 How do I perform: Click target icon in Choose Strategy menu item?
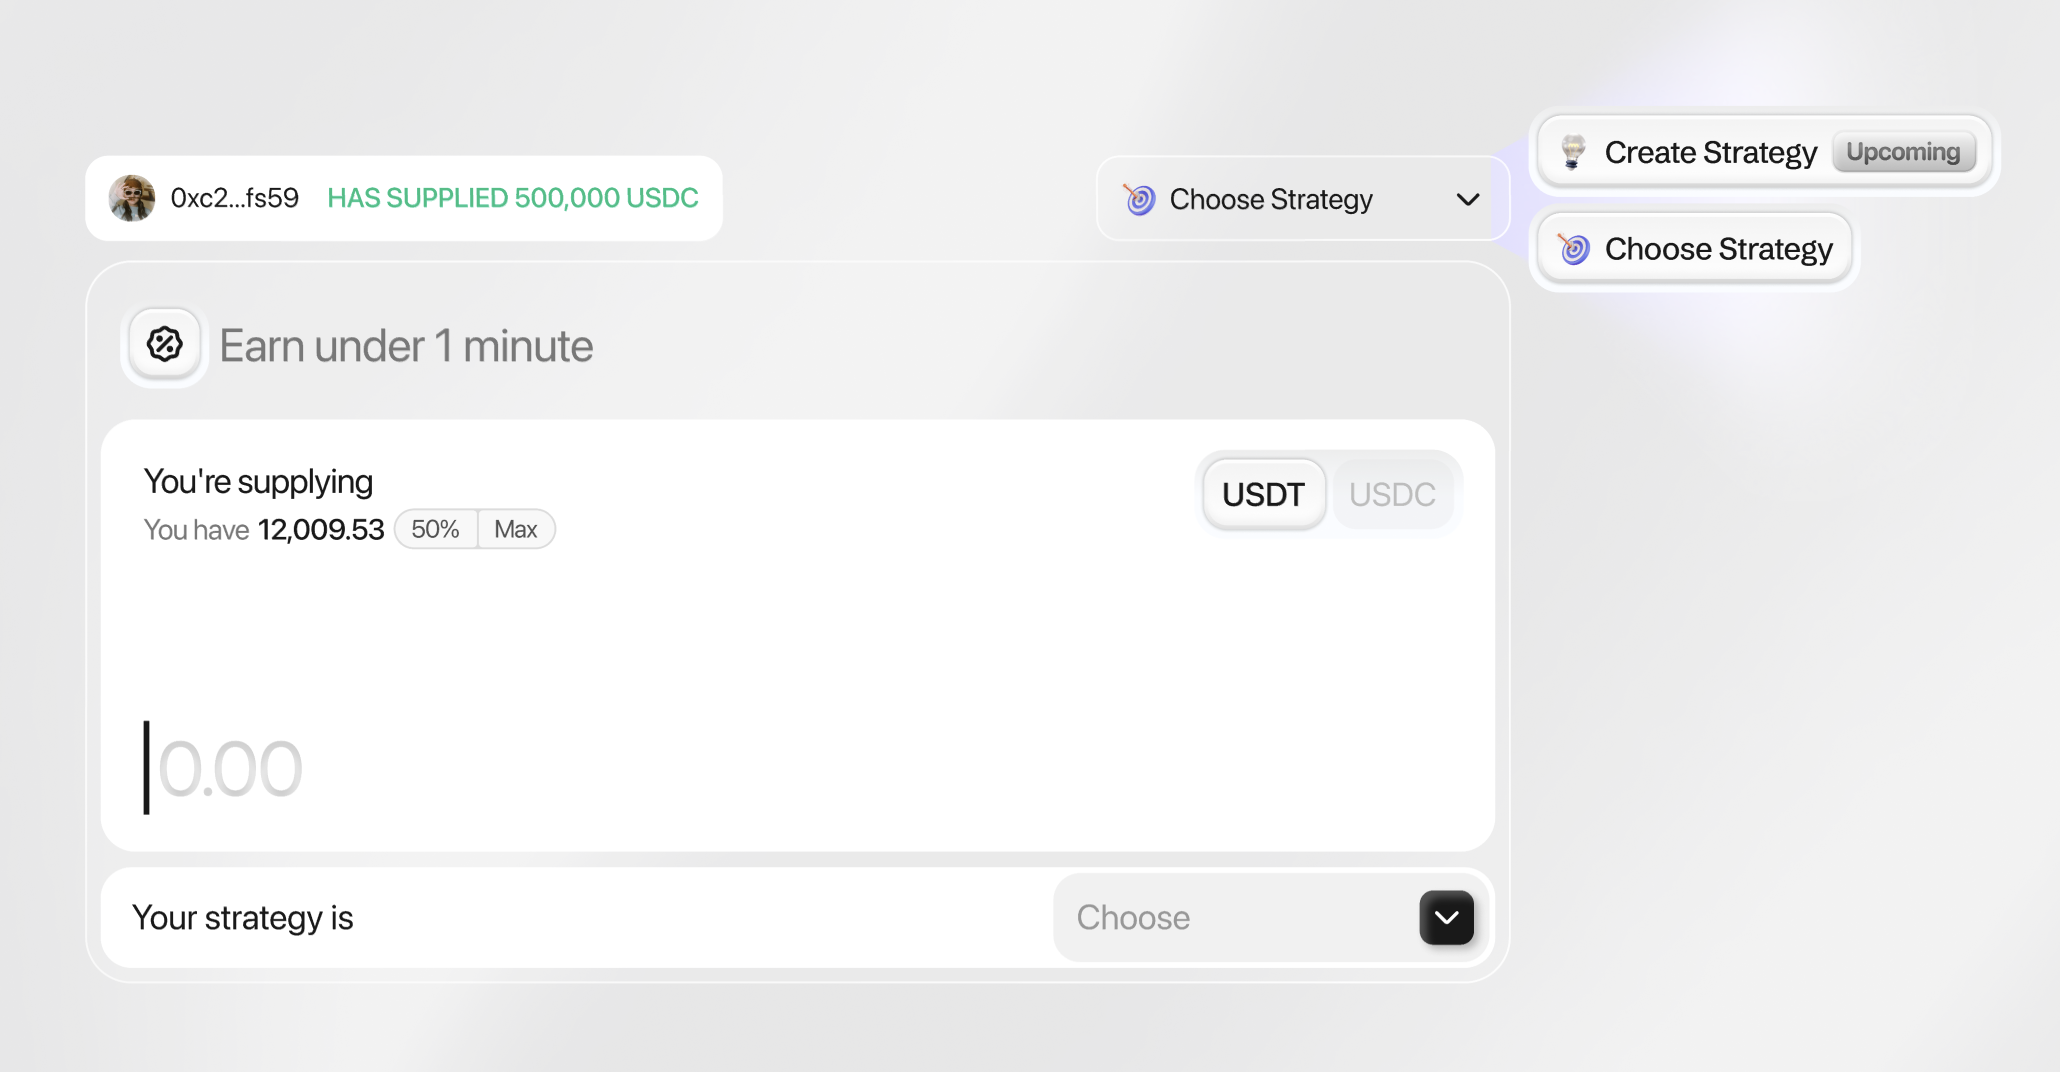tap(1574, 248)
